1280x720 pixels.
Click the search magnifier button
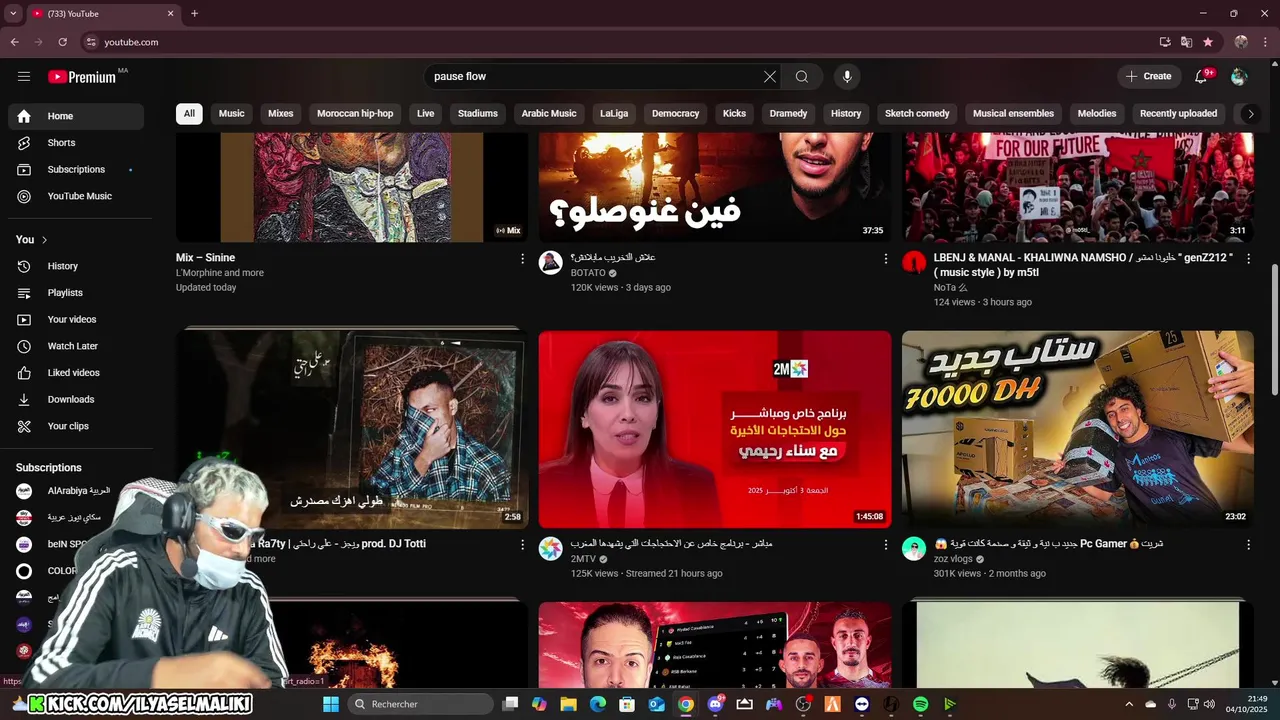pos(802,76)
